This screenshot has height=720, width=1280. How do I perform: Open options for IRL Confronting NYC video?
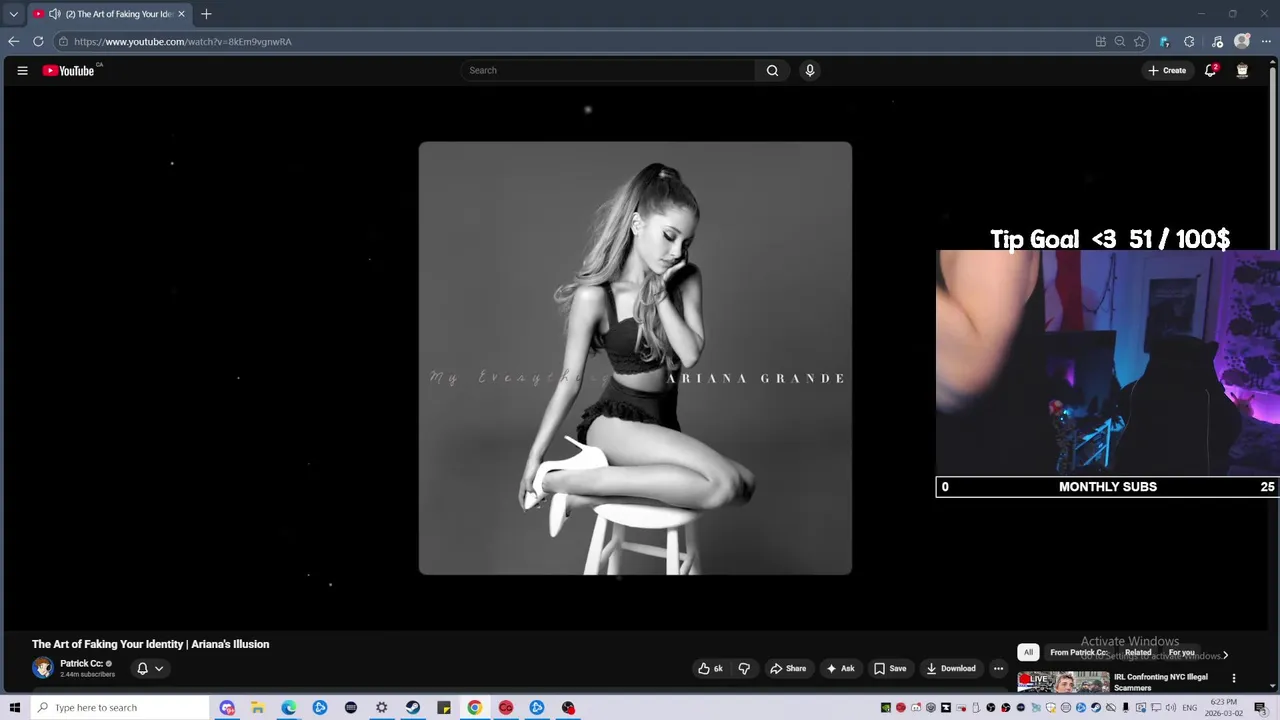[x=1233, y=678]
